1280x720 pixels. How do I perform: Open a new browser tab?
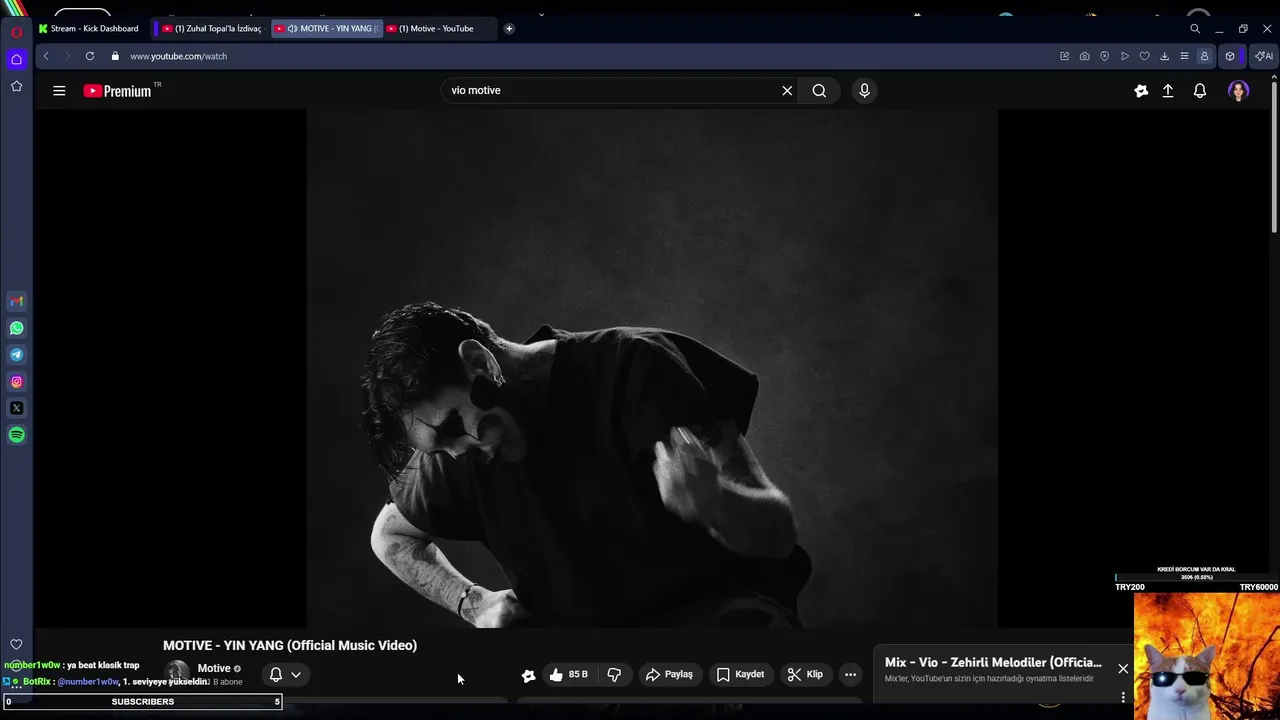[x=509, y=28]
